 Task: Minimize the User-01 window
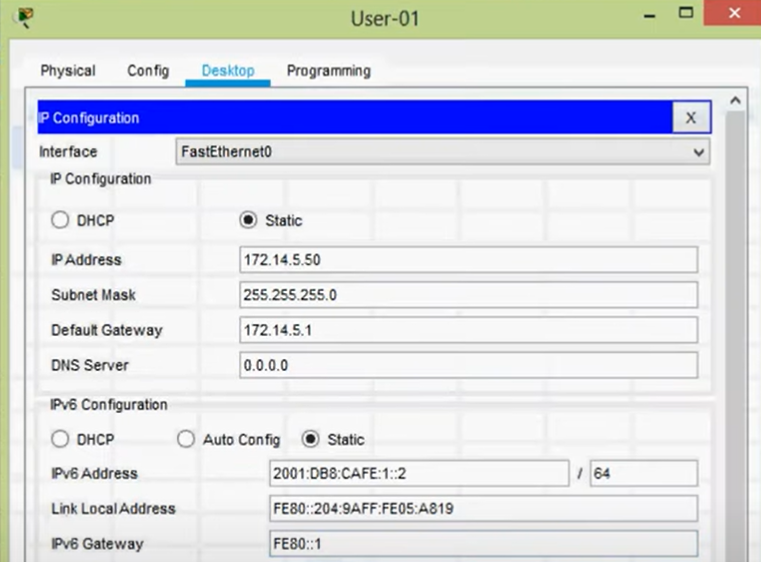click(649, 16)
